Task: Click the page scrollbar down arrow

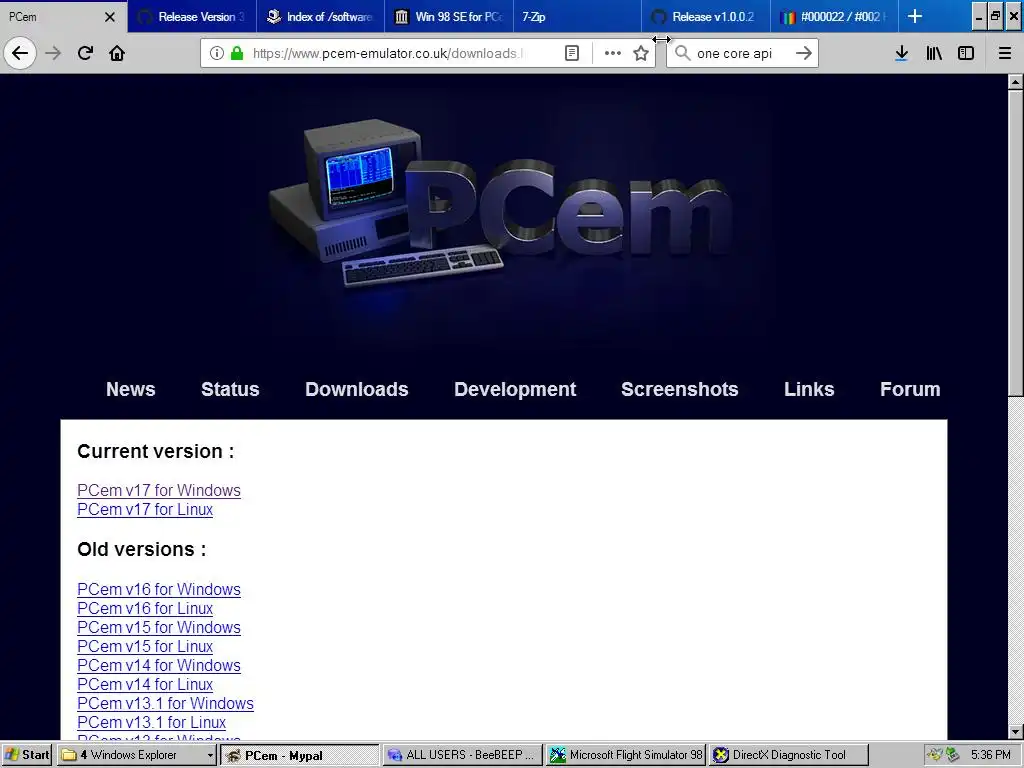Action: (x=1015, y=732)
